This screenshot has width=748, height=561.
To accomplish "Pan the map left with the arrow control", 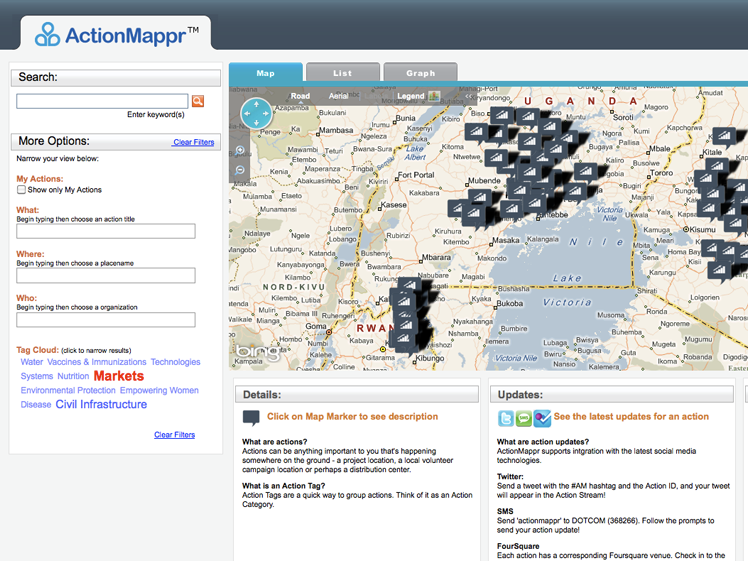I will pyautogui.click(x=247, y=114).
